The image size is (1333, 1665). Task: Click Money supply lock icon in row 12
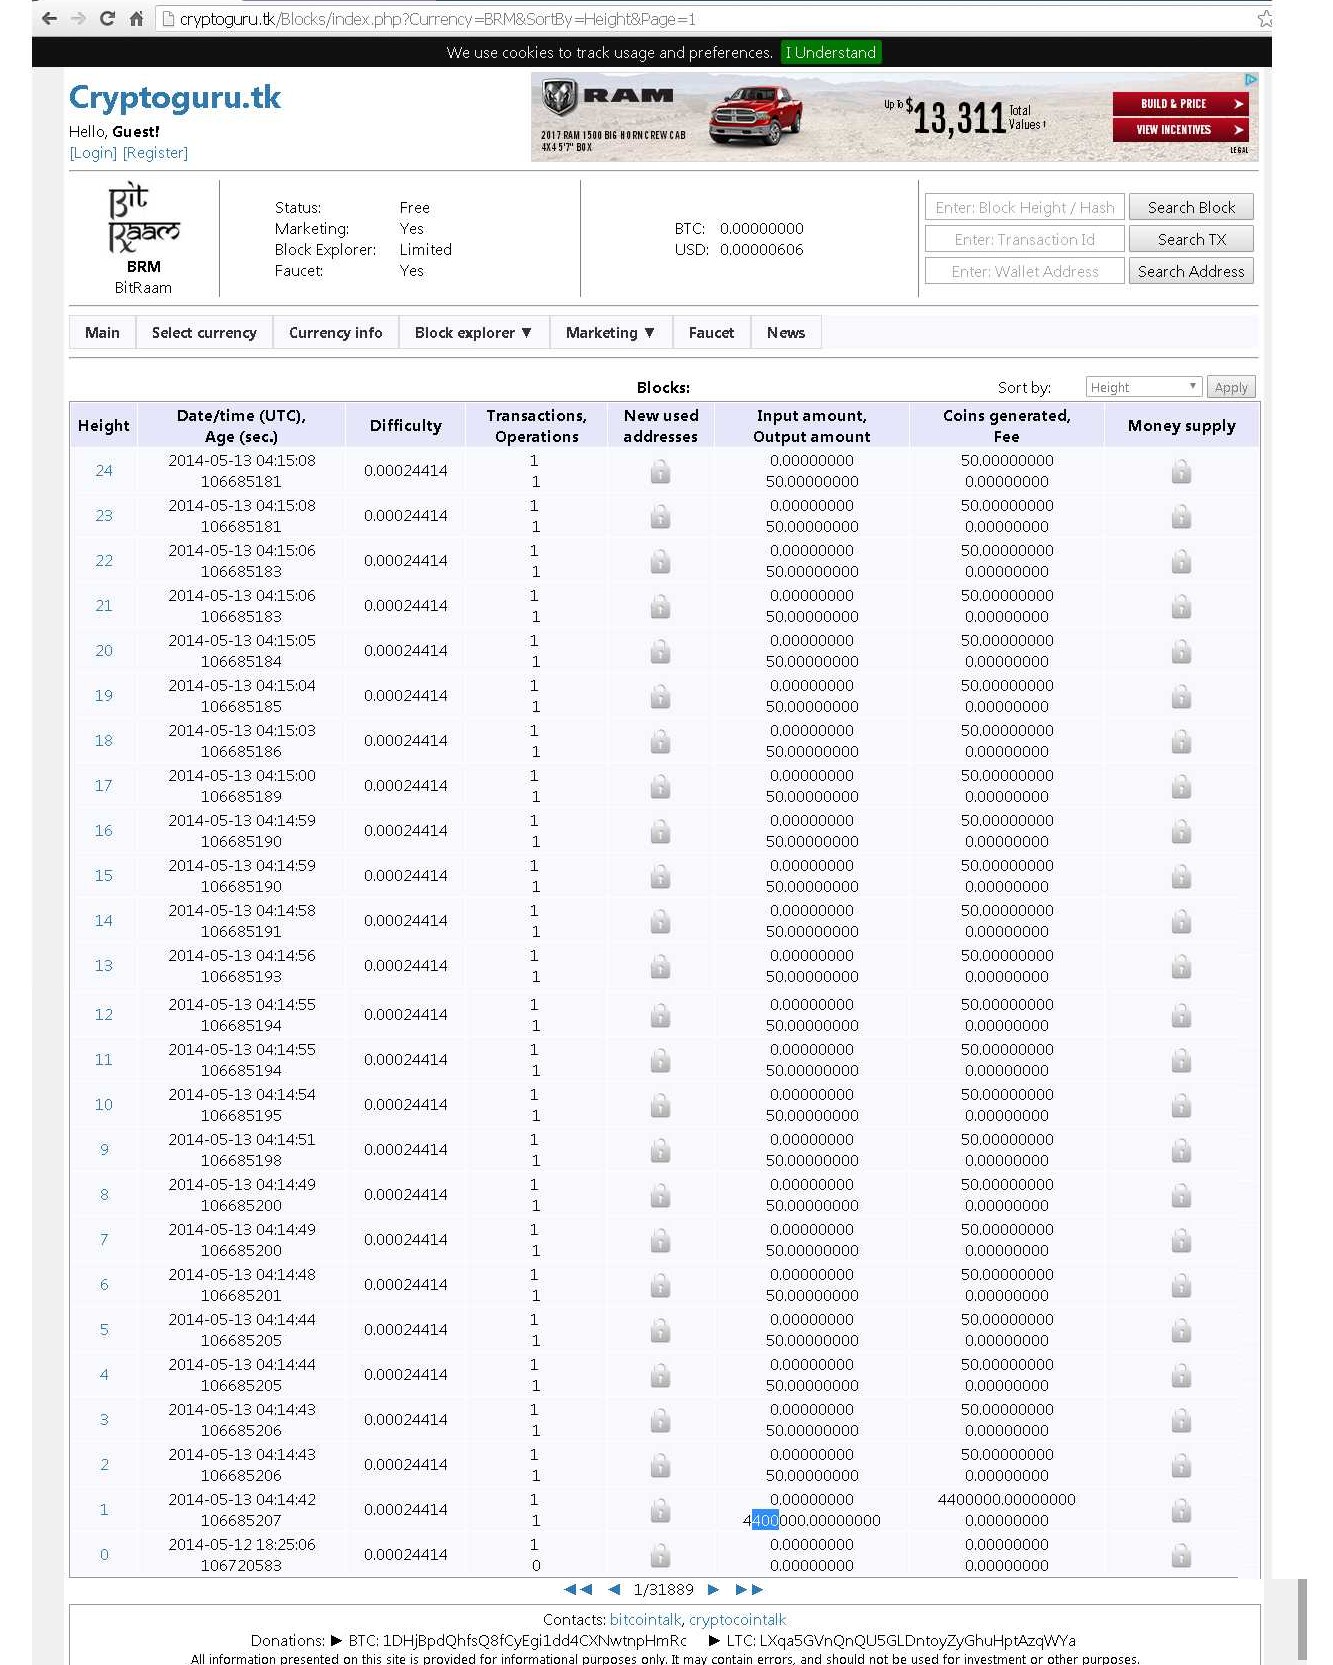coord(1181,1016)
